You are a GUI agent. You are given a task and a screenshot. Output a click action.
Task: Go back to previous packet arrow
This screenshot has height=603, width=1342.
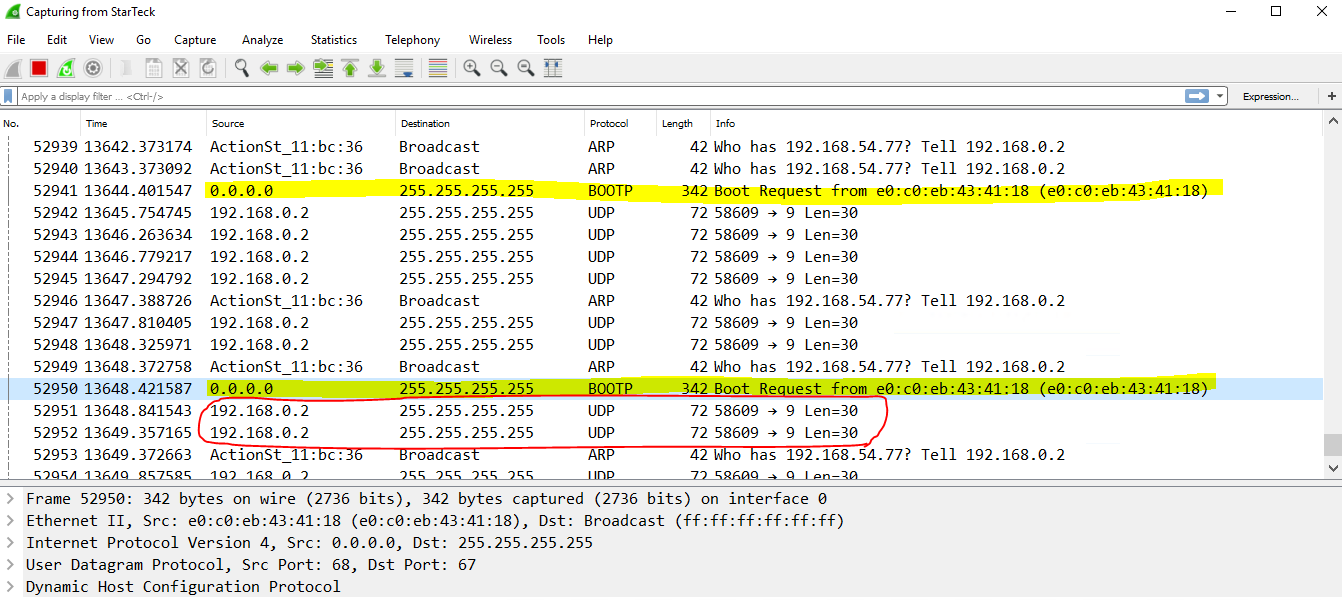pos(269,68)
